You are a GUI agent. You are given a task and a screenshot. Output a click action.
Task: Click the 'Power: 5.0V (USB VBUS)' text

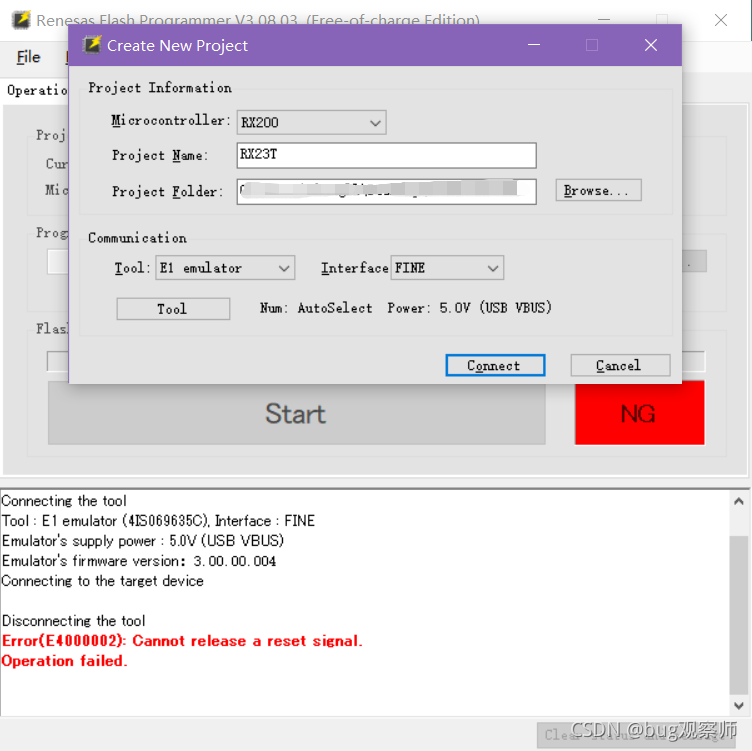470,307
